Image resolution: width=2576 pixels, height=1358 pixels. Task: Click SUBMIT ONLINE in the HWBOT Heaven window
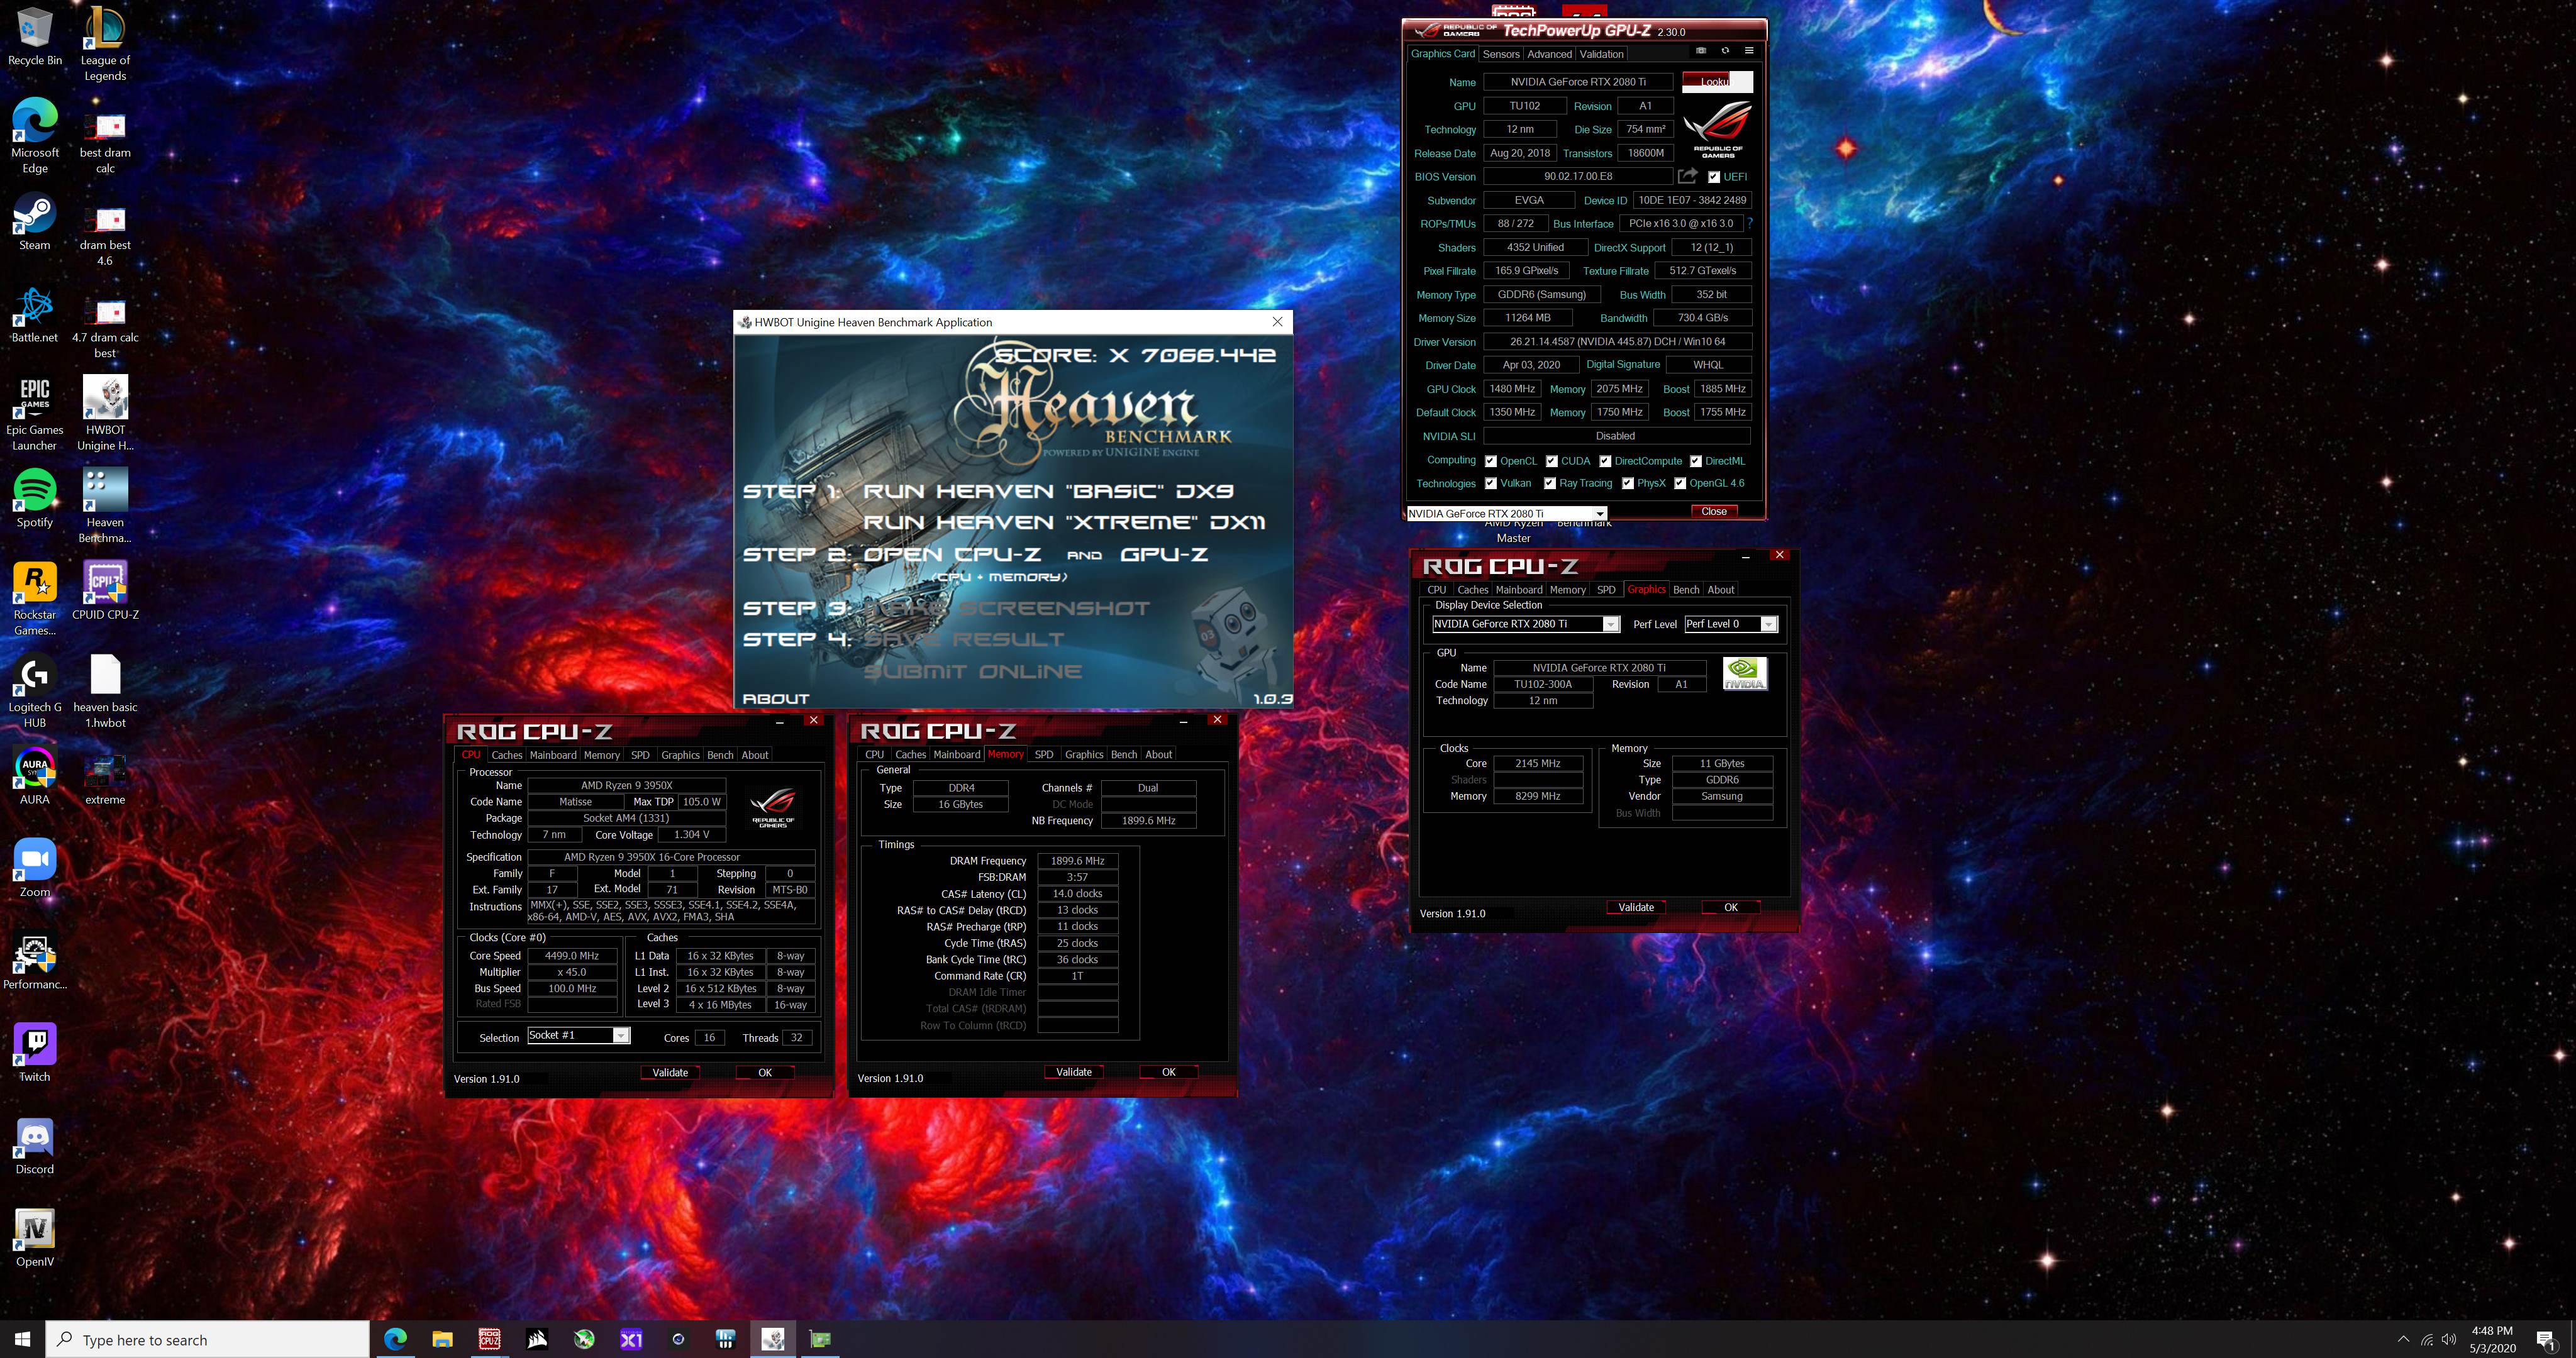[x=973, y=671]
